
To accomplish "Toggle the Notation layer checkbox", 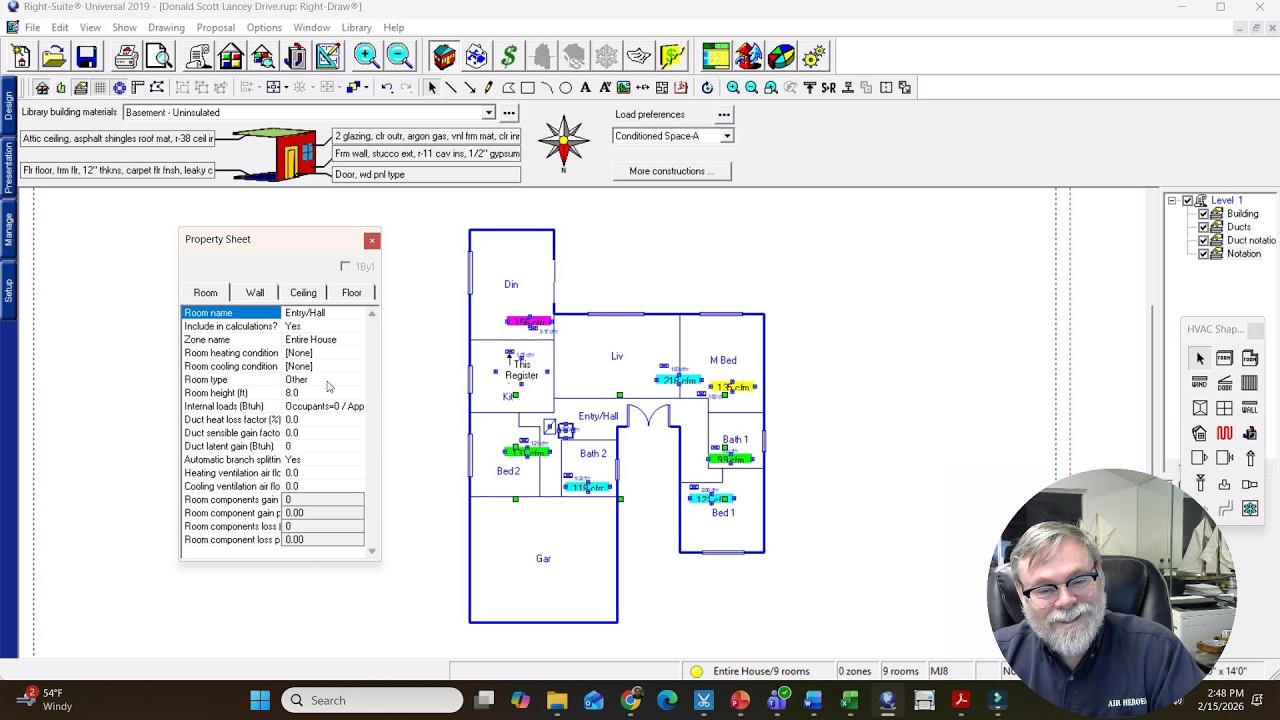I will coord(1204,254).
